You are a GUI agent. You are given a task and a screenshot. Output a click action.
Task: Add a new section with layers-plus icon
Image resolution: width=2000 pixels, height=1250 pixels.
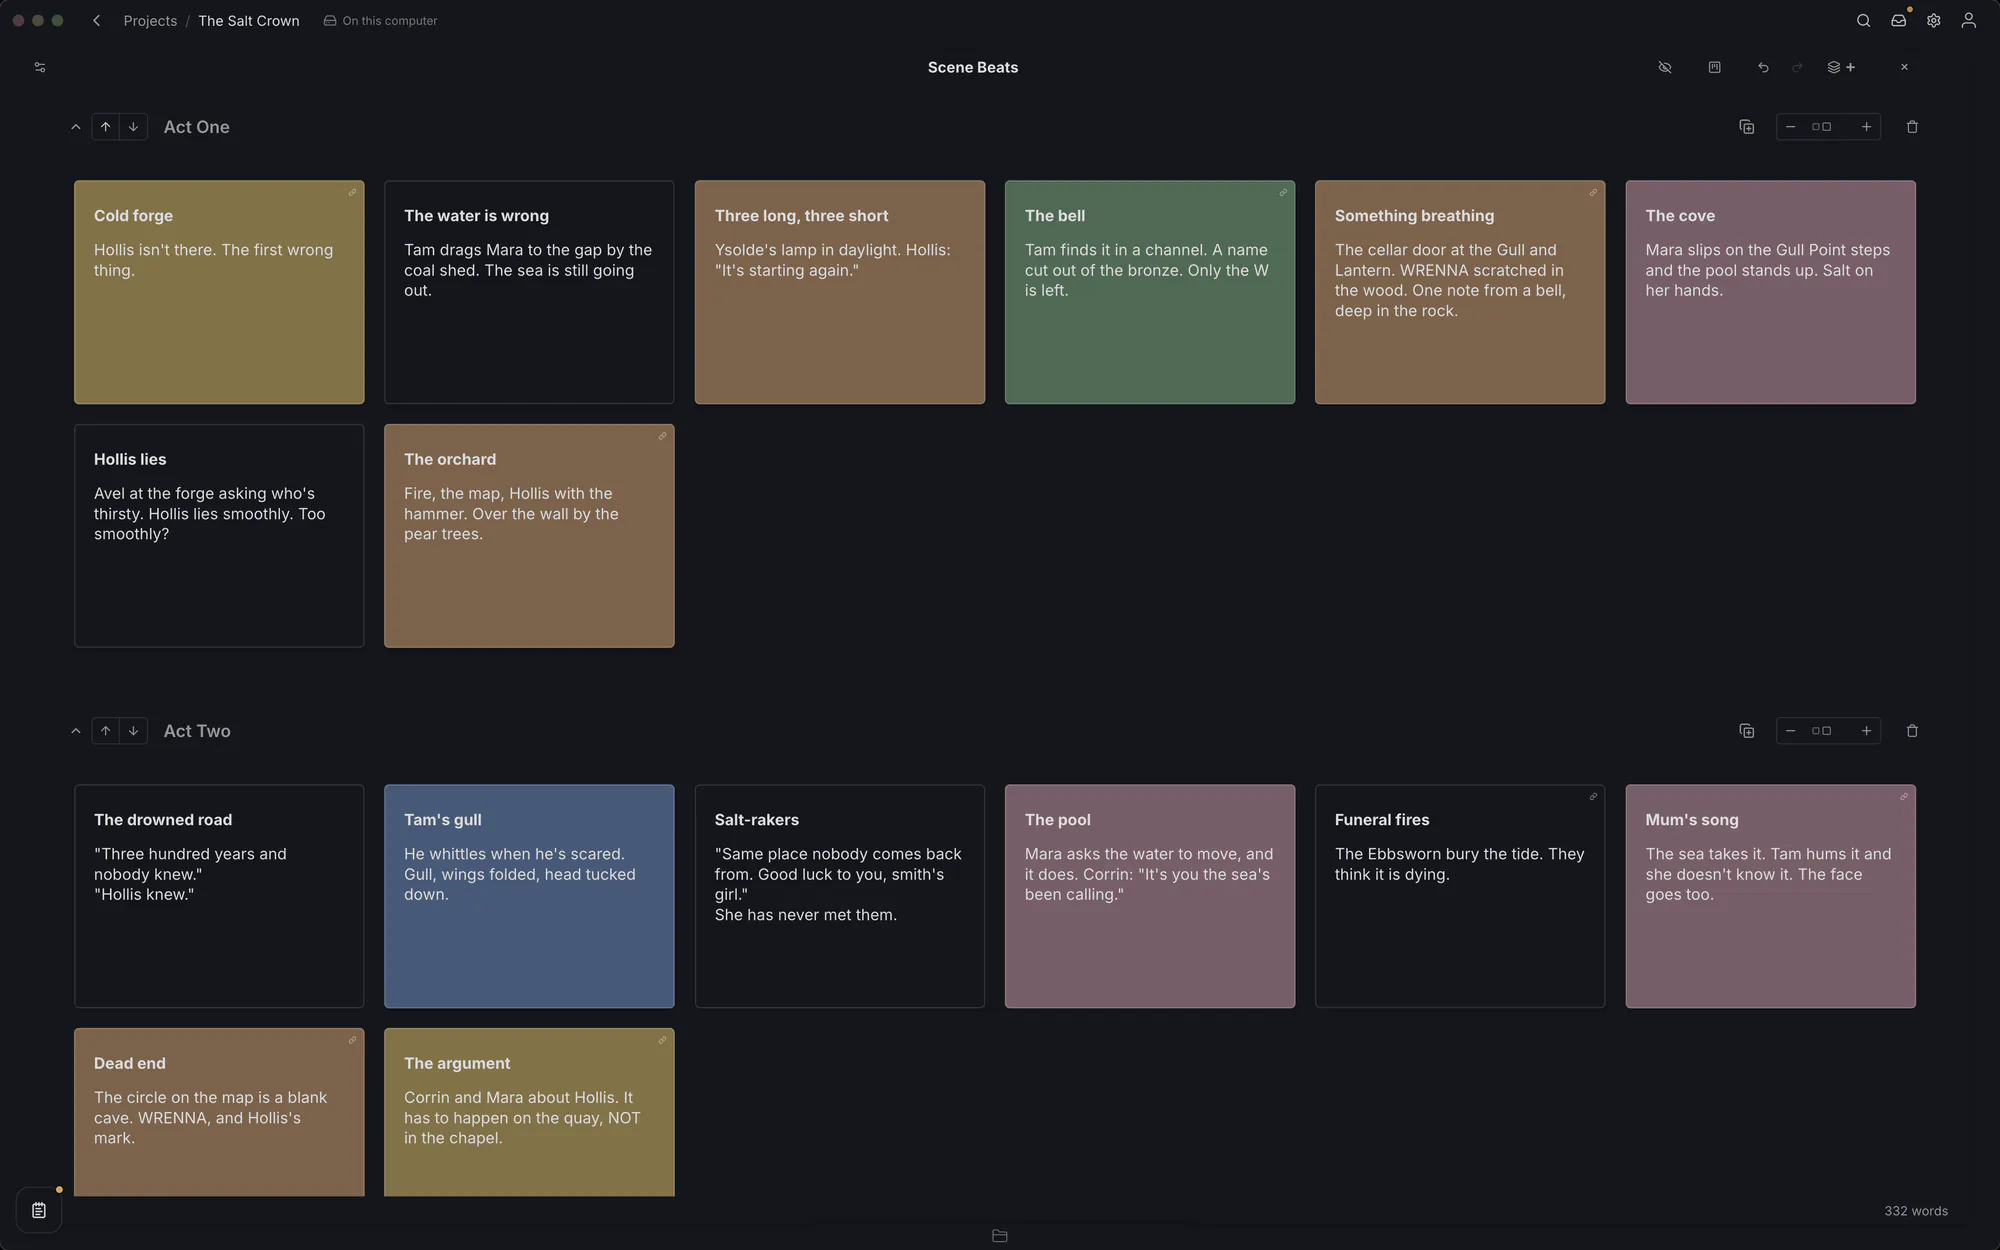point(1841,67)
